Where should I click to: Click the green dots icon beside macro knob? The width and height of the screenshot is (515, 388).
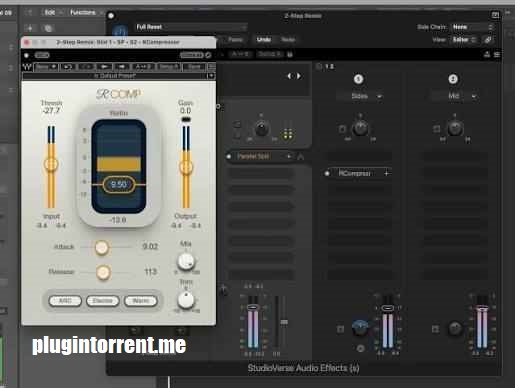click(x=288, y=135)
